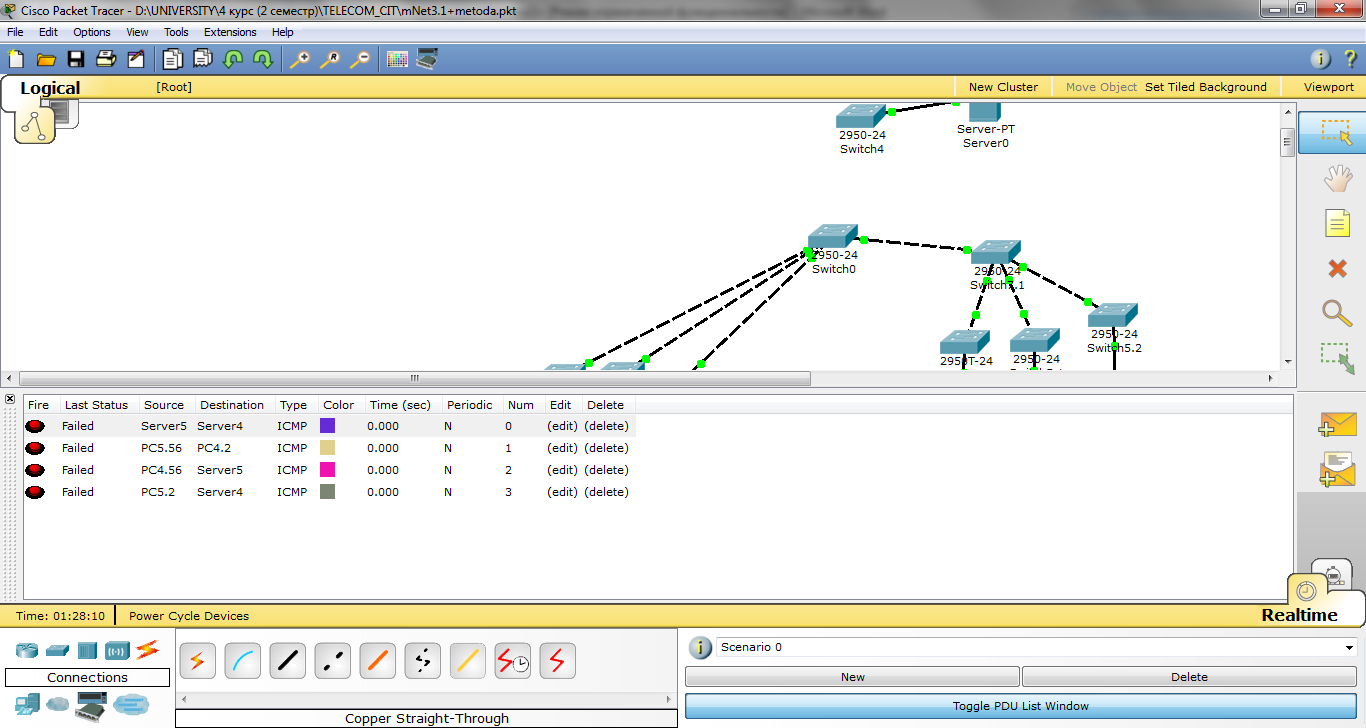Fire the PC4.56 to Server5 PDU
The image size is (1366, 728).
tap(35, 470)
